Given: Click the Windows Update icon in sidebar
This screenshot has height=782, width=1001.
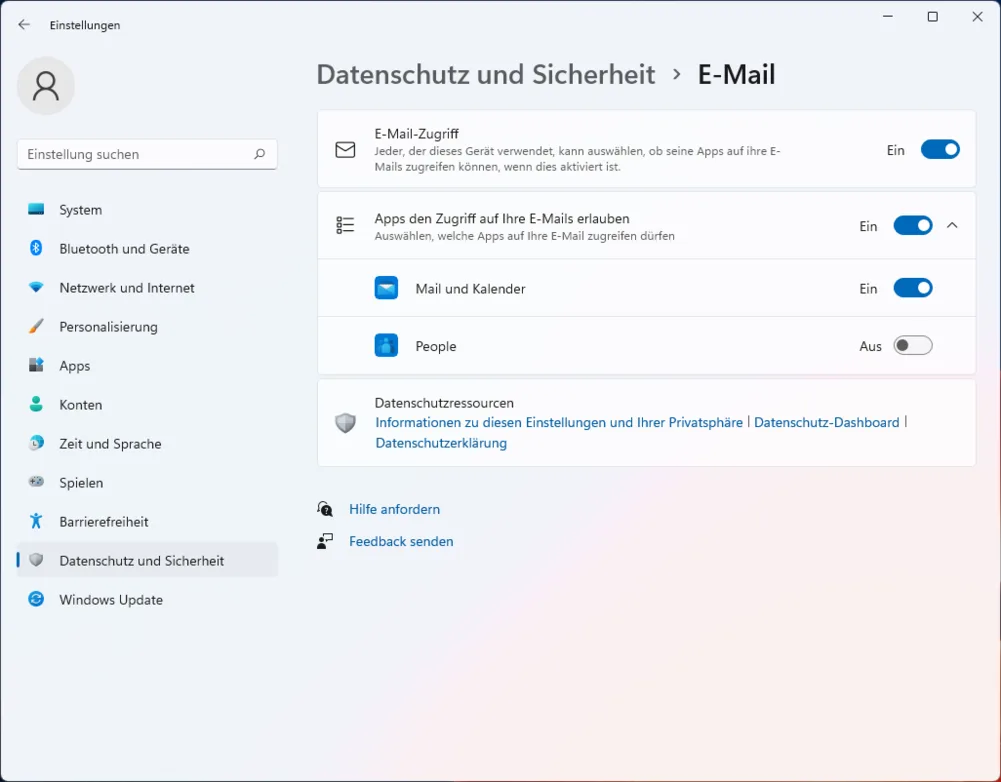Looking at the screenshot, I should pos(36,599).
